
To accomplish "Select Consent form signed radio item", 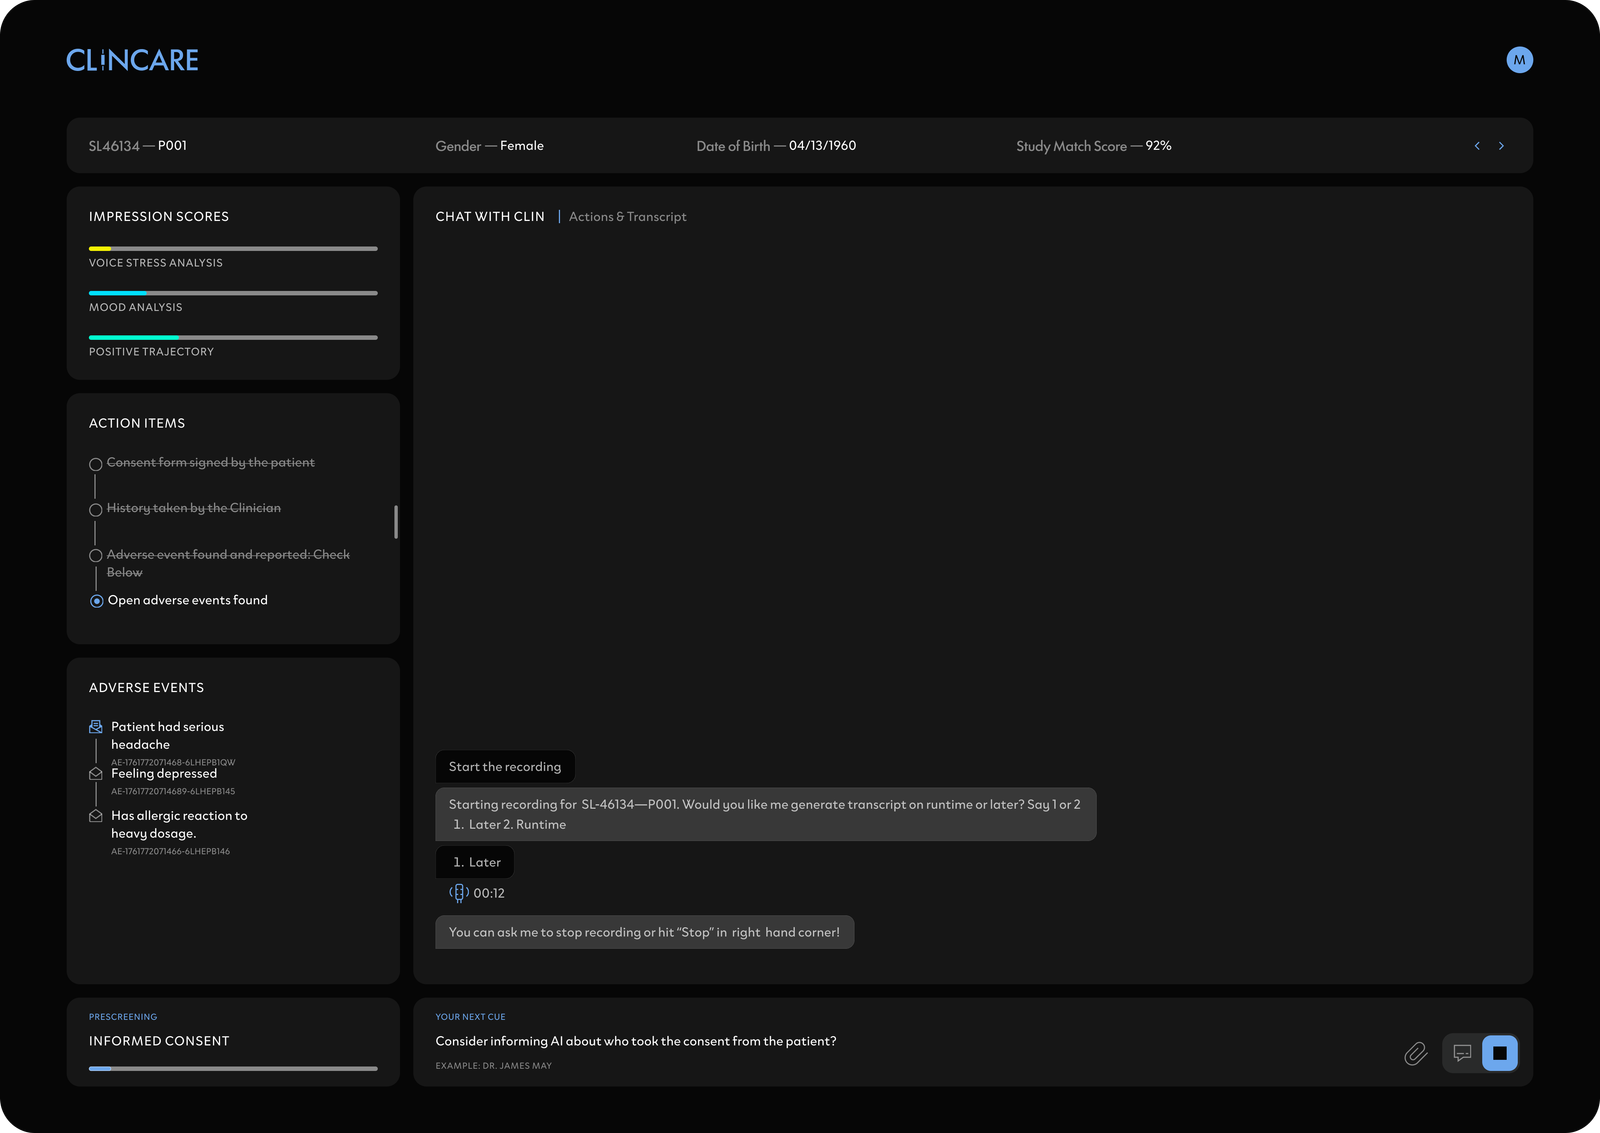I will (96, 464).
